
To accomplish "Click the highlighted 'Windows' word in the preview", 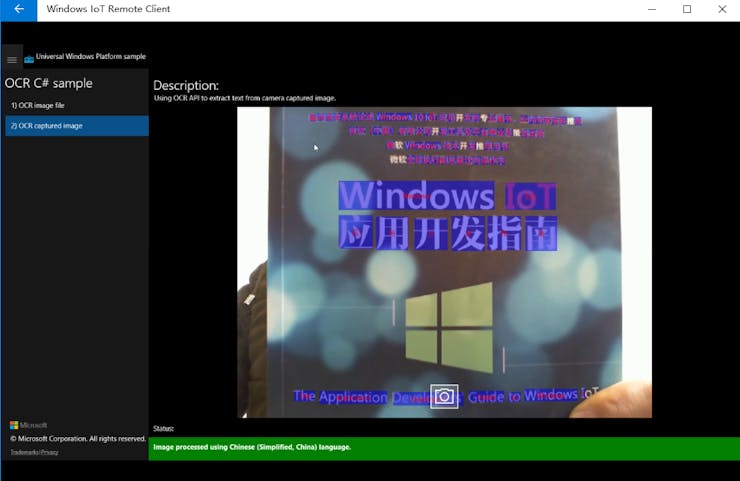I will coord(416,195).
